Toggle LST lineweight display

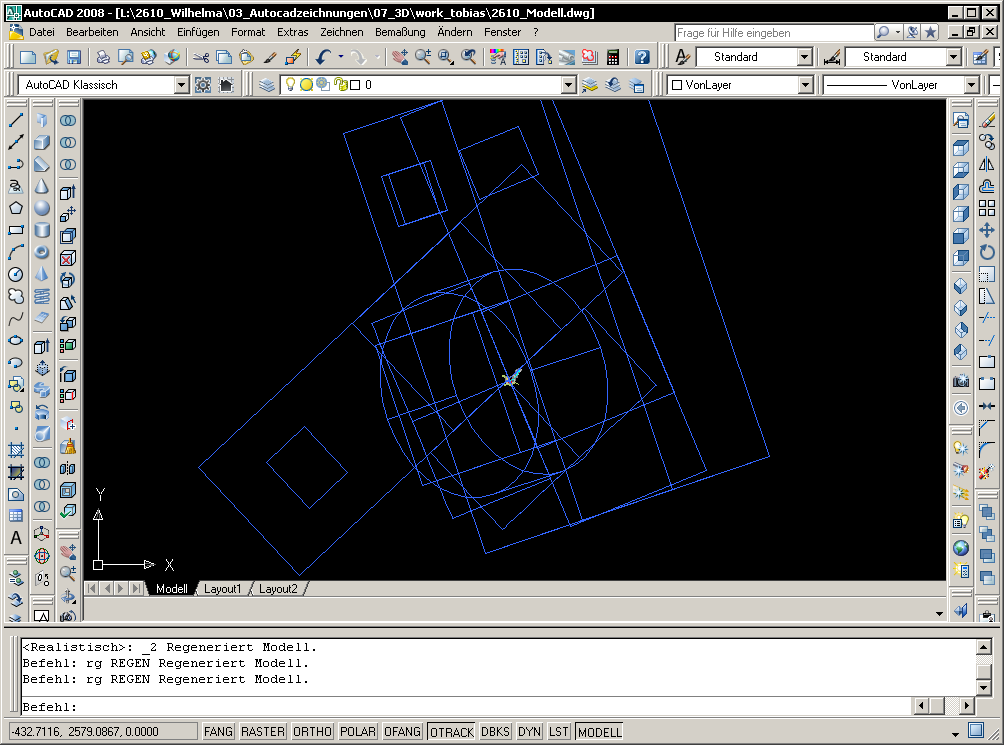pos(558,732)
